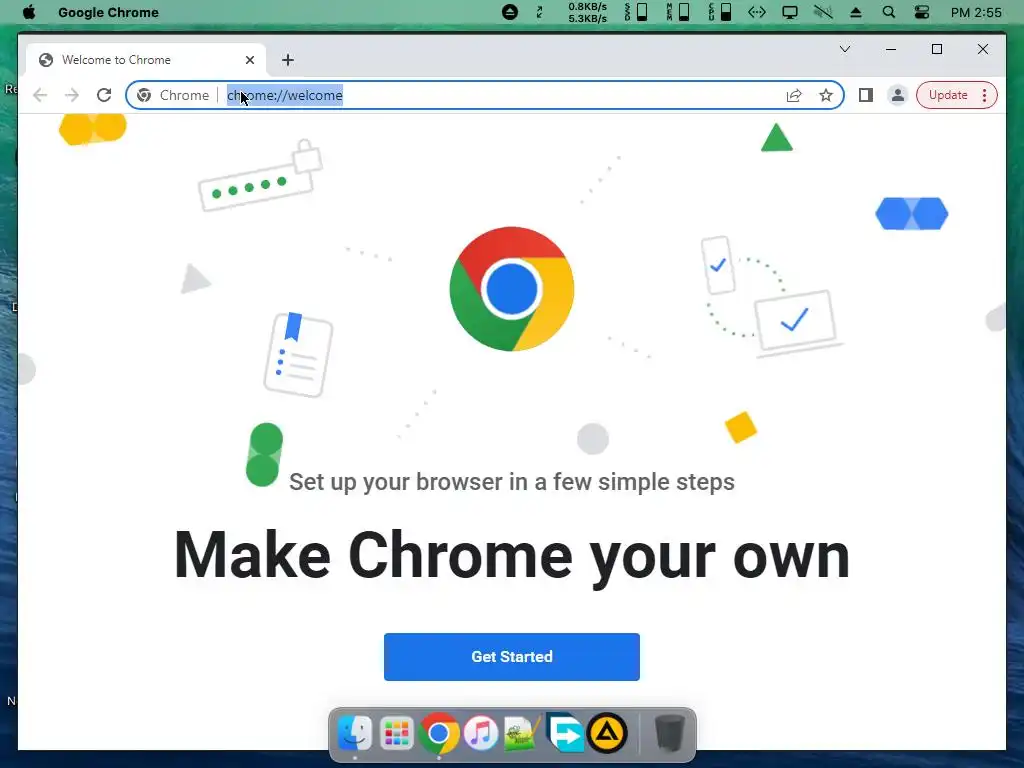Click the network speed indicator
The width and height of the screenshot is (1024, 768).
(587, 12)
